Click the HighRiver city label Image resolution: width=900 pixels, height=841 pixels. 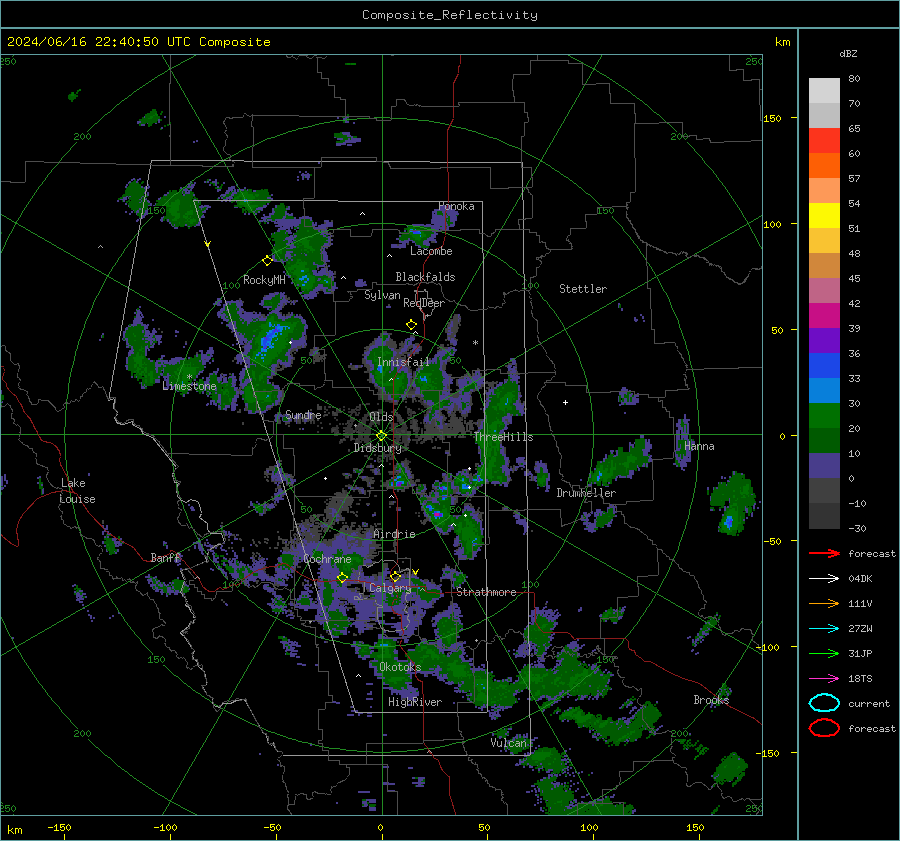415,702
